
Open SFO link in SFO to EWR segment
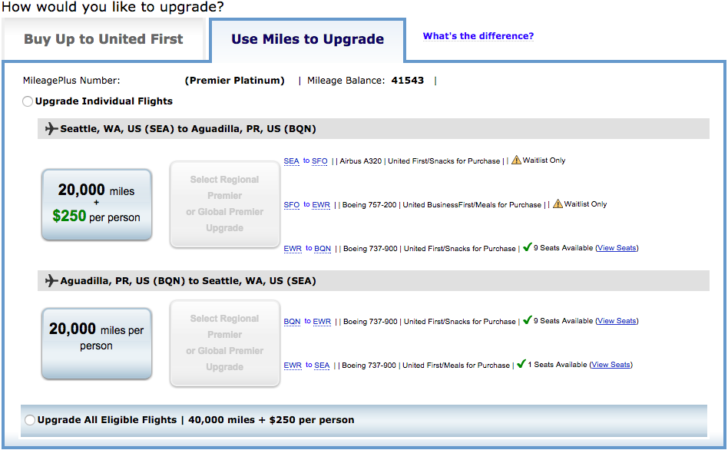pyautogui.click(x=292, y=205)
